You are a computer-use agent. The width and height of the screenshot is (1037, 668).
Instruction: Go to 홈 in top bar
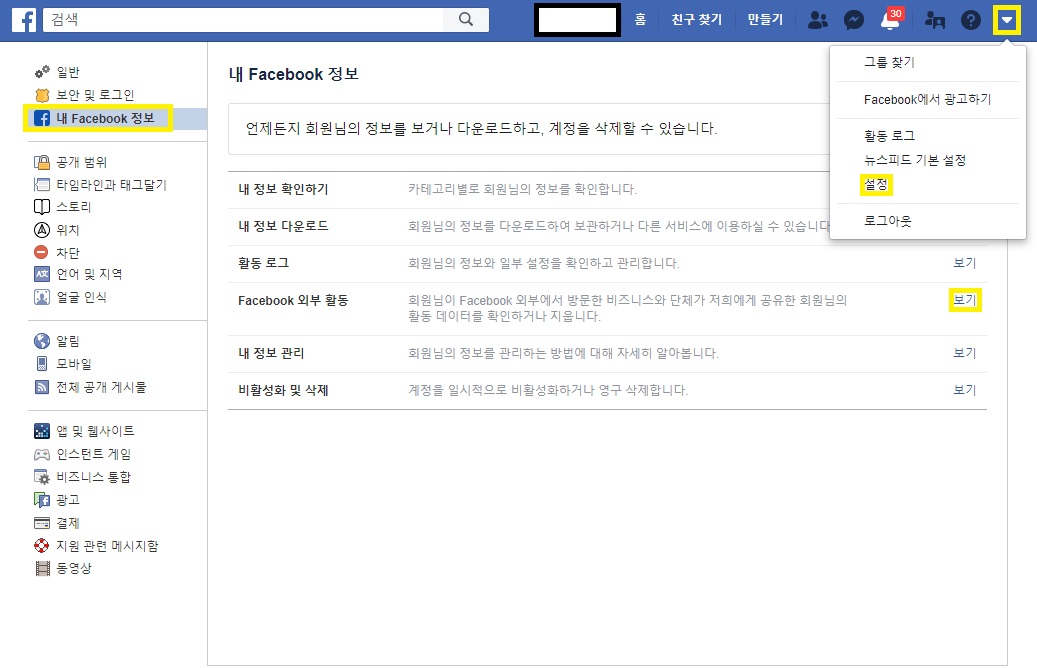(x=640, y=20)
